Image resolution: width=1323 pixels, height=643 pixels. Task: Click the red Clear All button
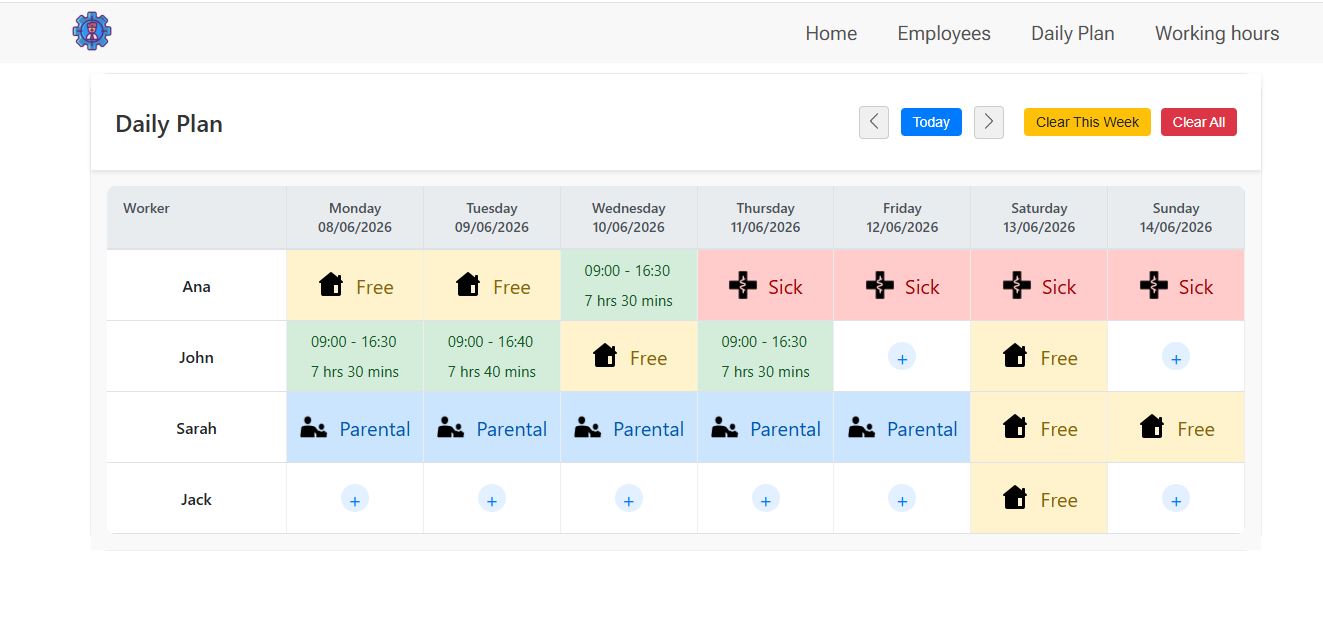1199,122
